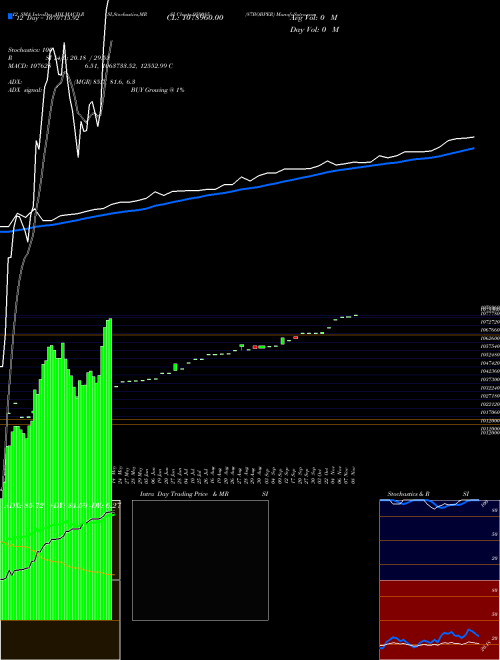Click the Stochastics & R SI panel title
The image size is (500, 660).
428,494
